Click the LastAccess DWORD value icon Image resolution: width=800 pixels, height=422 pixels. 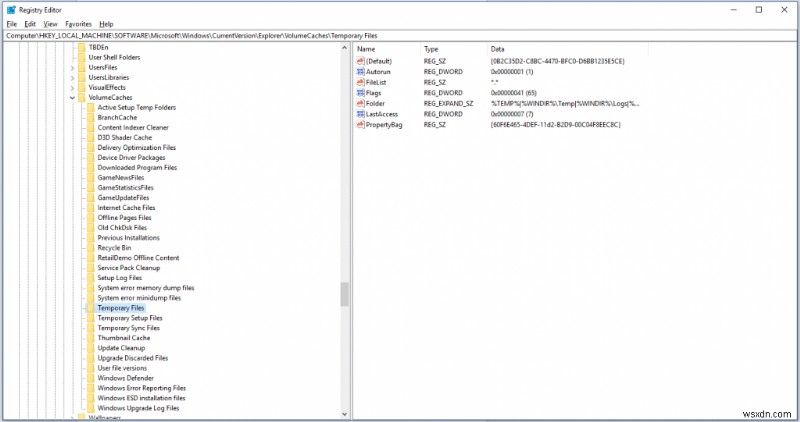tap(361, 114)
